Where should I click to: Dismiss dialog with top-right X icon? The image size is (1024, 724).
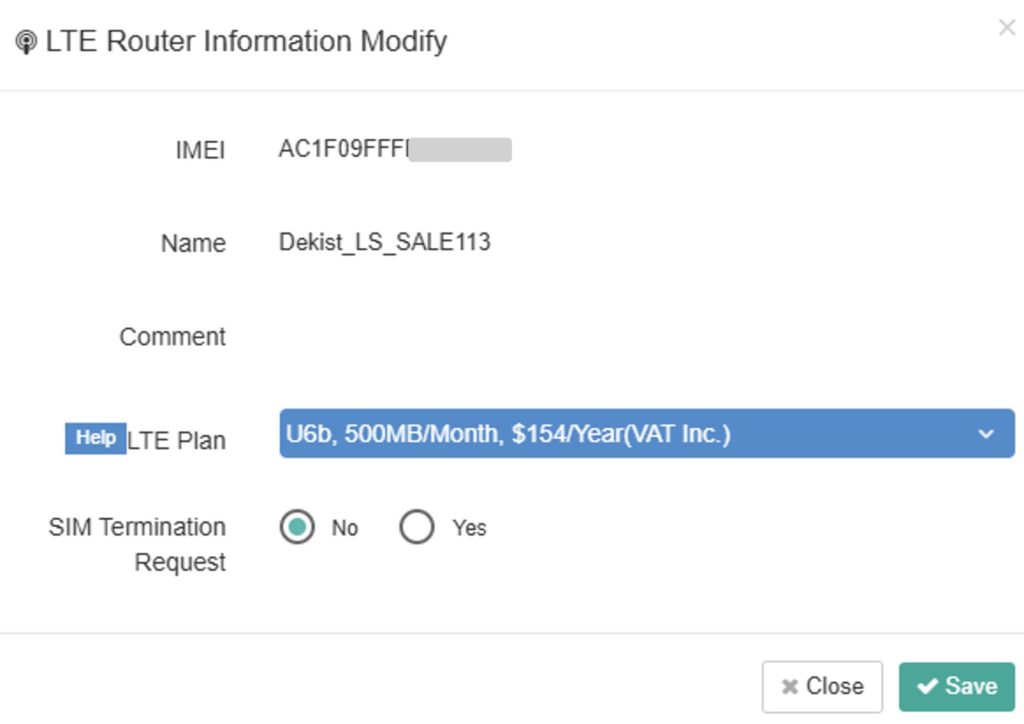coord(1007,27)
